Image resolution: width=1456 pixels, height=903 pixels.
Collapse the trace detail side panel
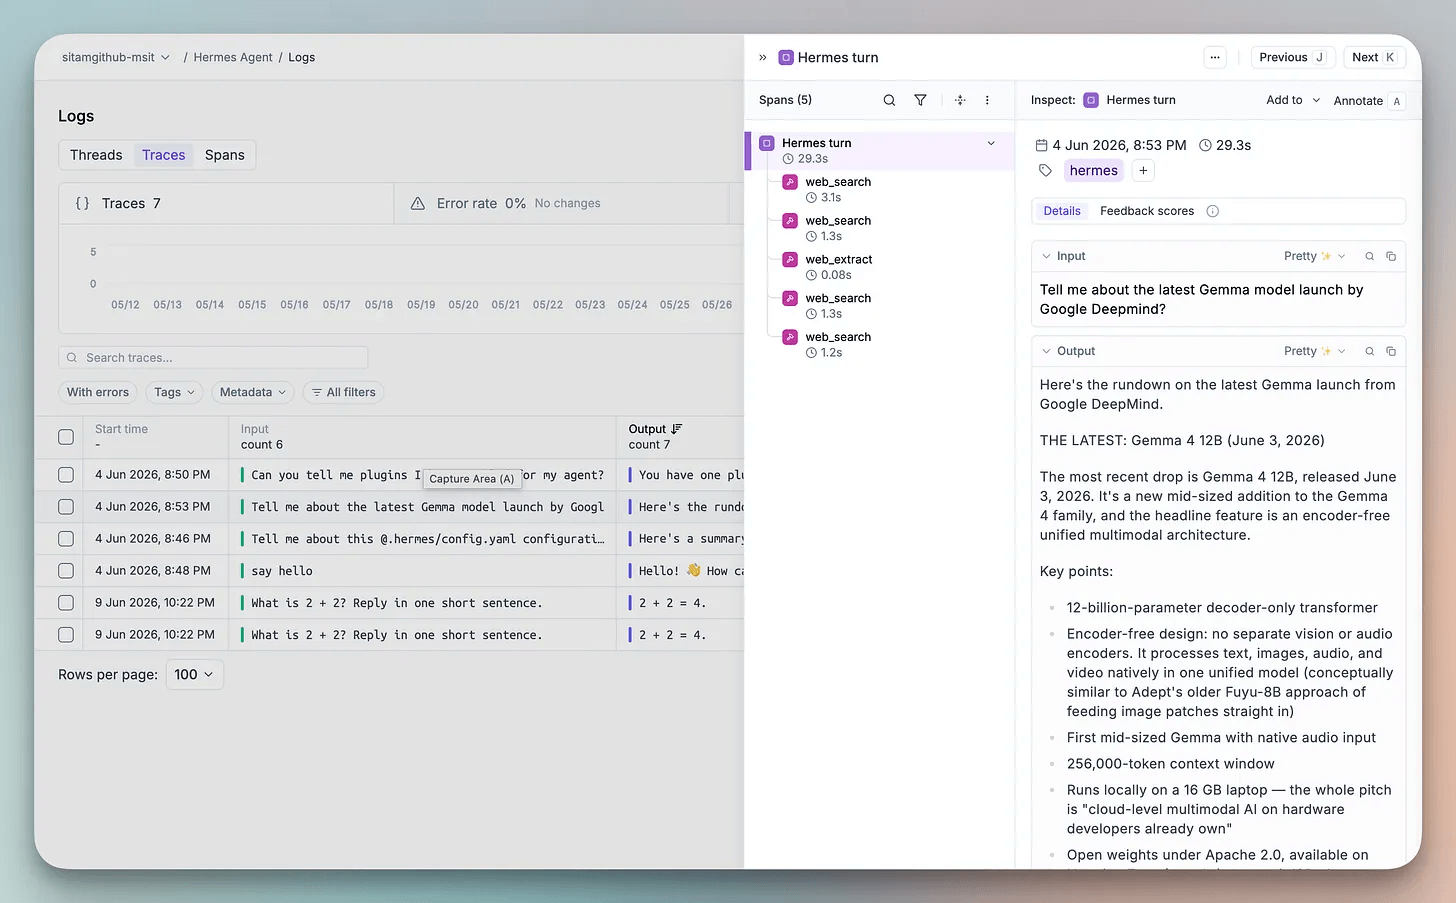tap(763, 58)
